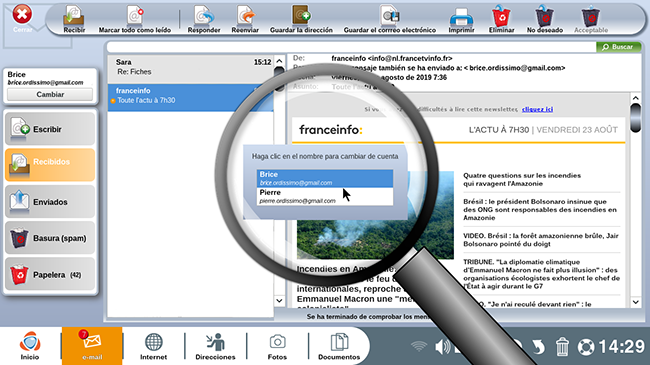Click Guardar el correo electrónico icon
Viewport: 650px width, 365px height.
coord(390,17)
